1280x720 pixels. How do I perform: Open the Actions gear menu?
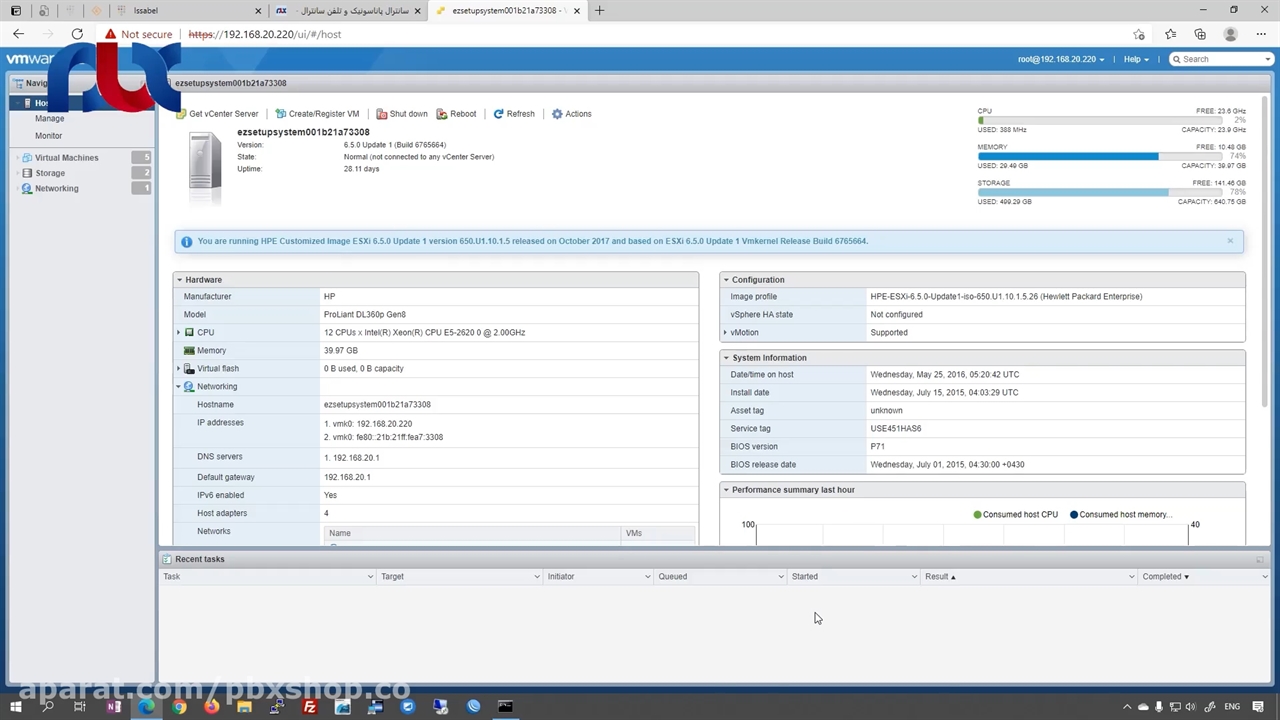click(557, 114)
